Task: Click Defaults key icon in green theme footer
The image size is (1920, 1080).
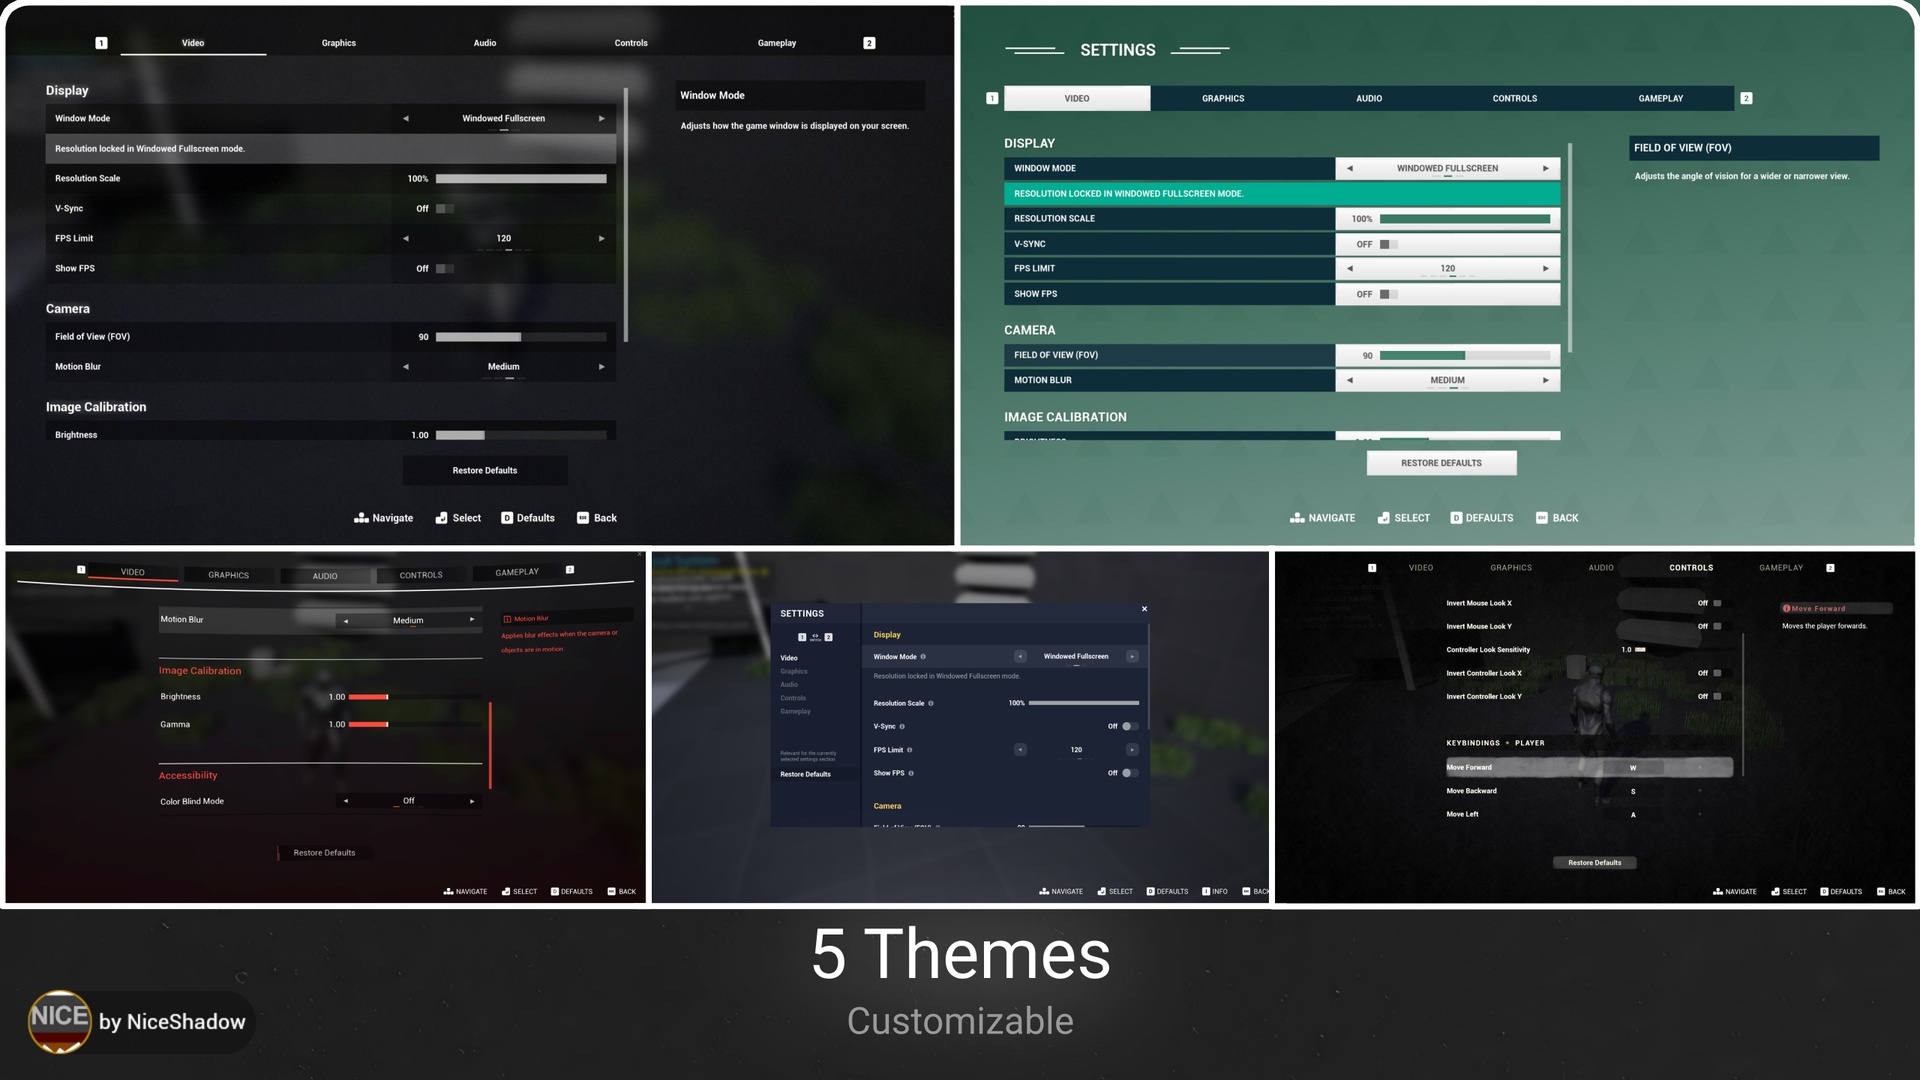Action: click(x=1456, y=518)
